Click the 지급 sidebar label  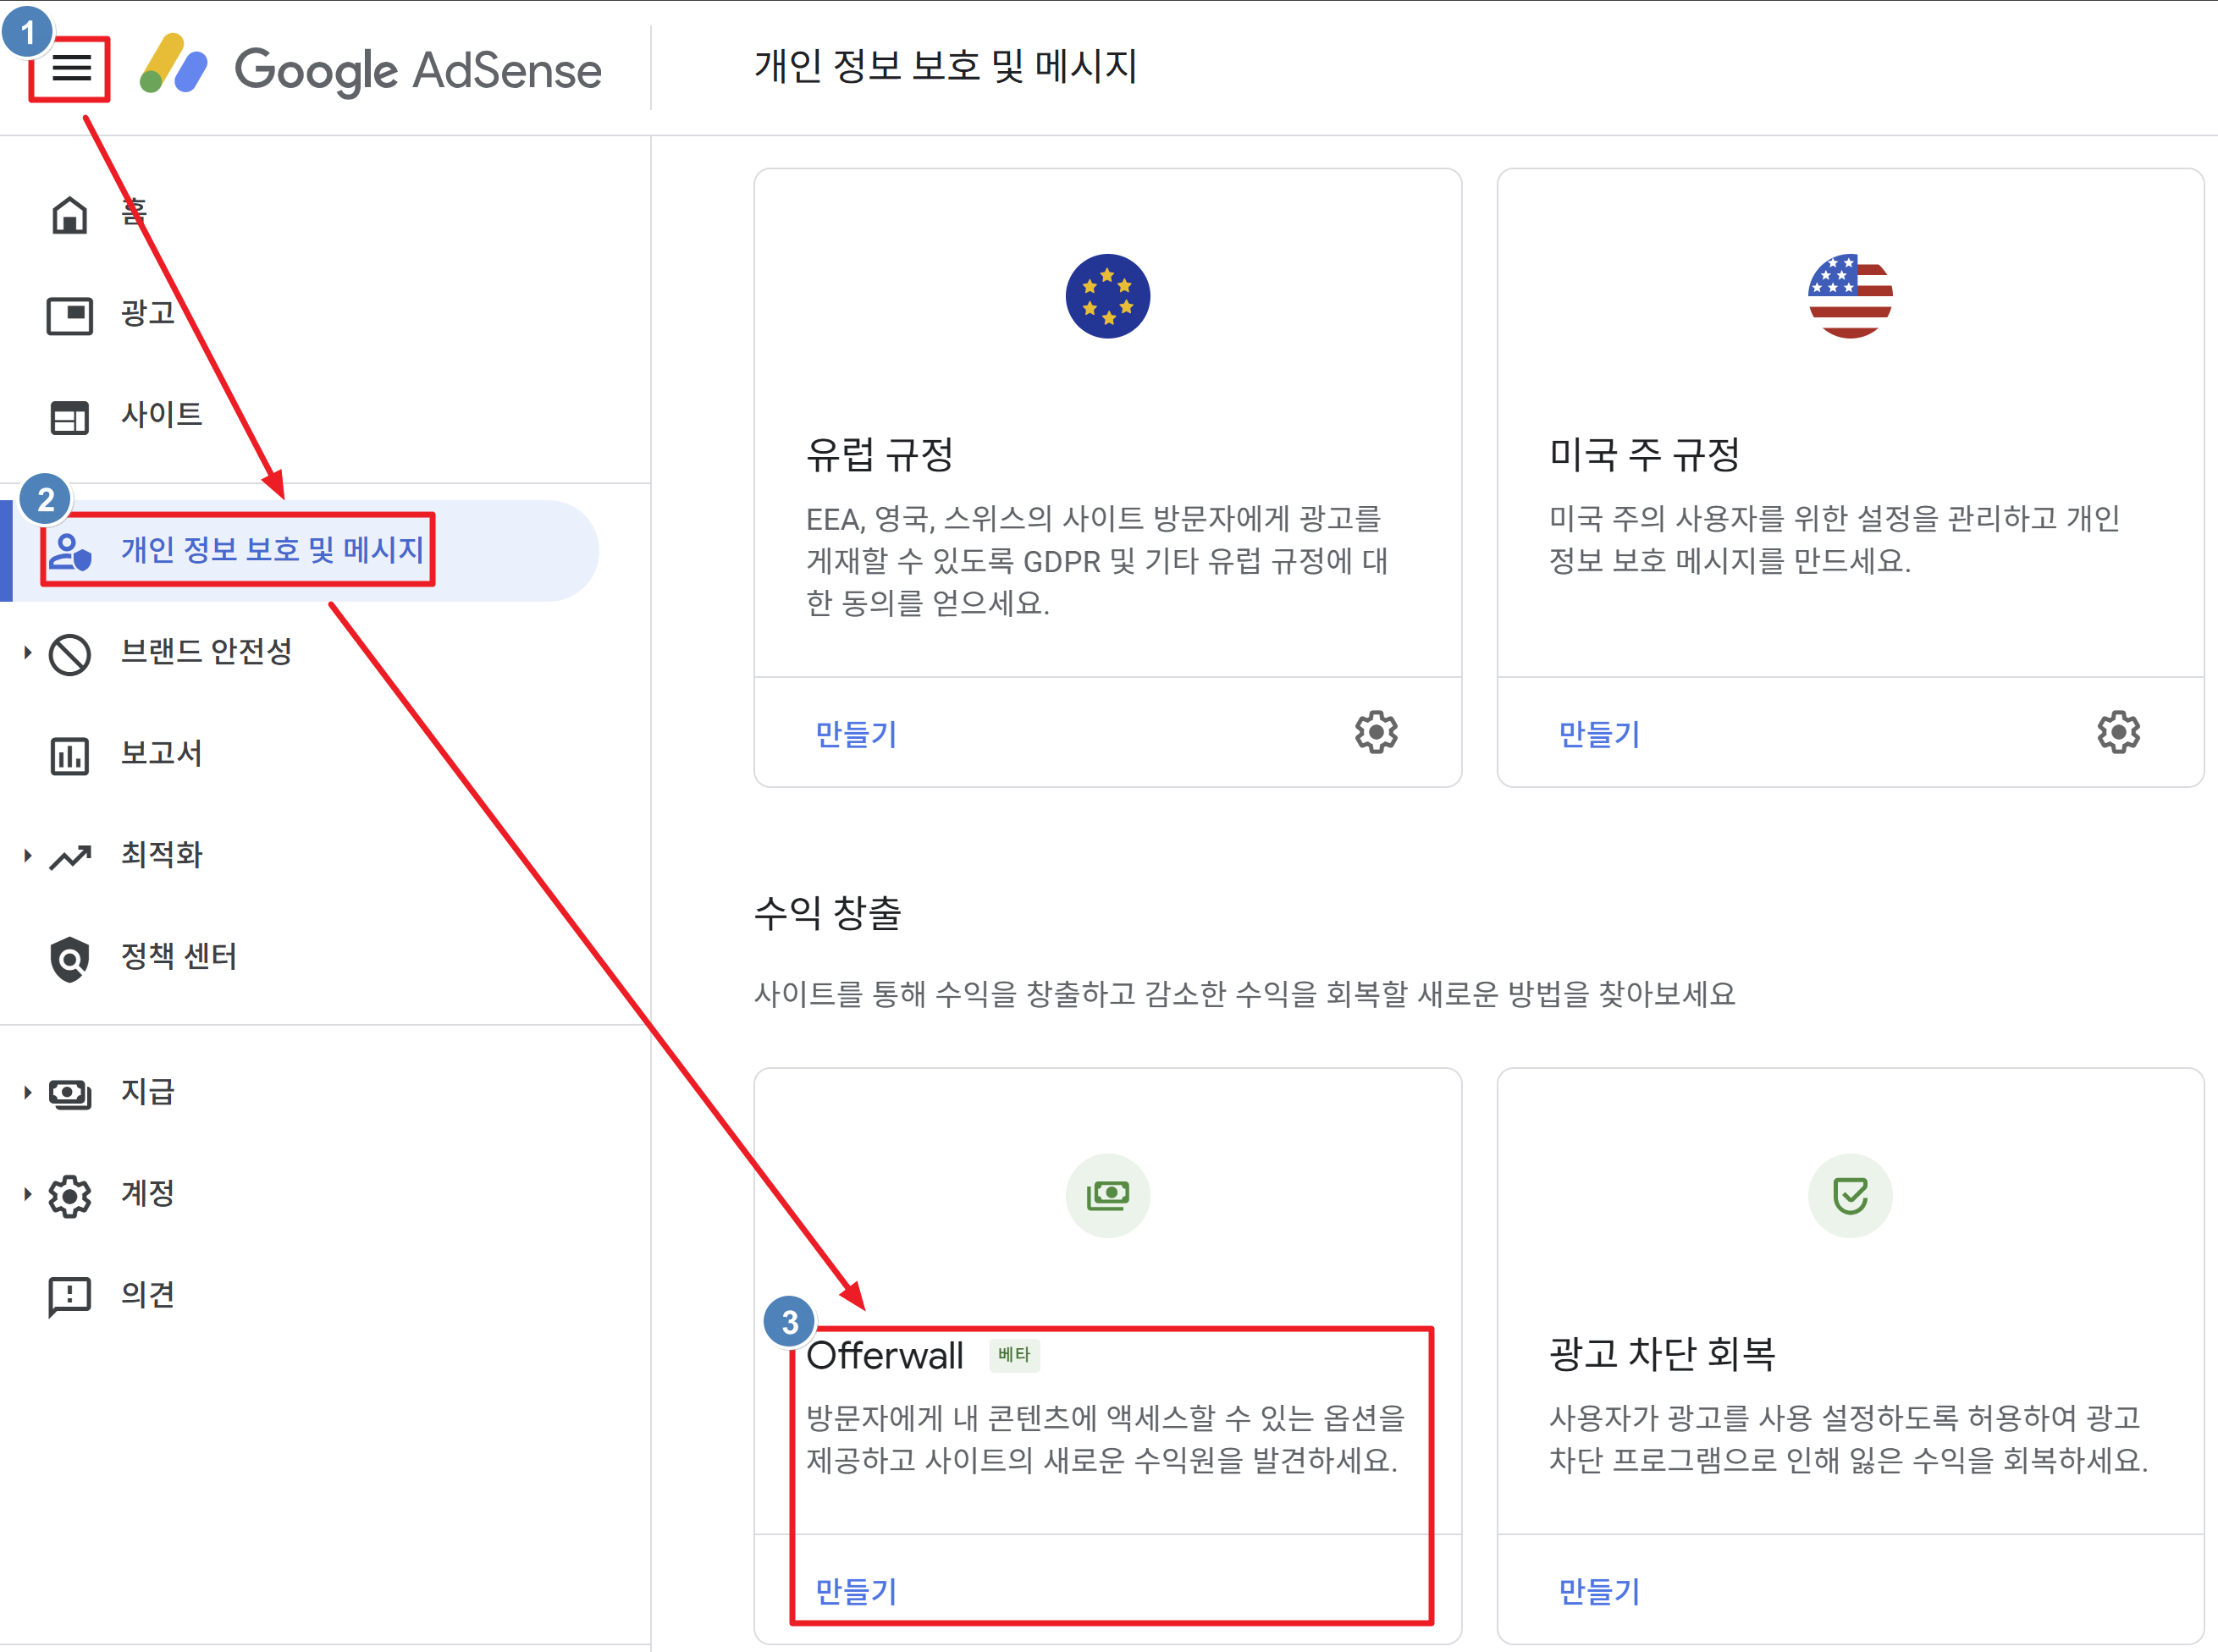pos(148,1092)
